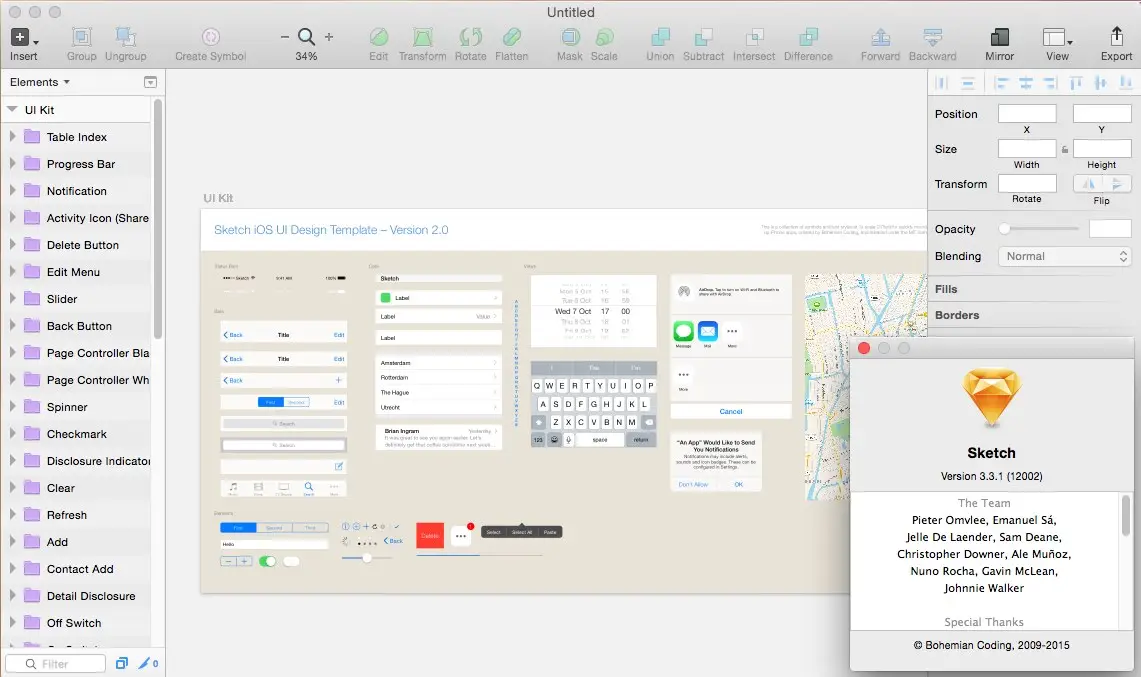Click the align right edges icon
The height and width of the screenshot is (677, 1141).
[x=1050, y=84]
